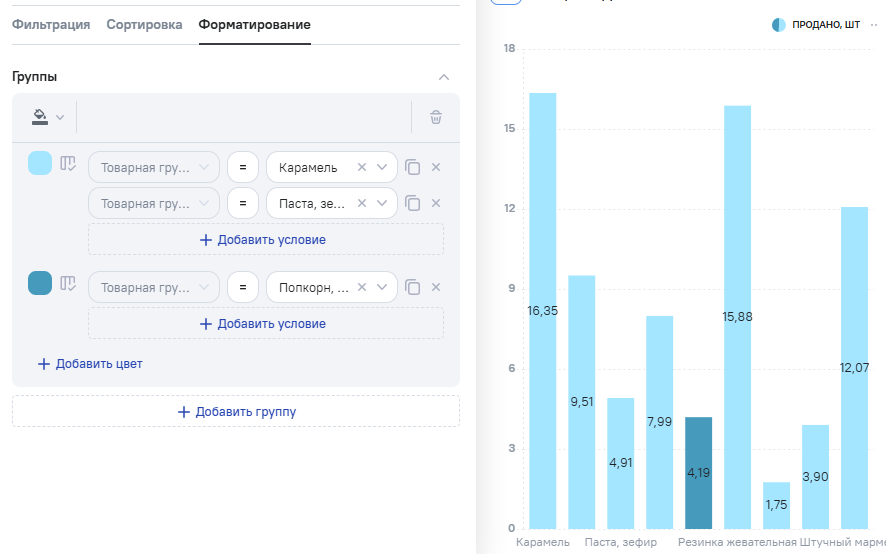Open the Сортировка tab

tap(144, 24)
